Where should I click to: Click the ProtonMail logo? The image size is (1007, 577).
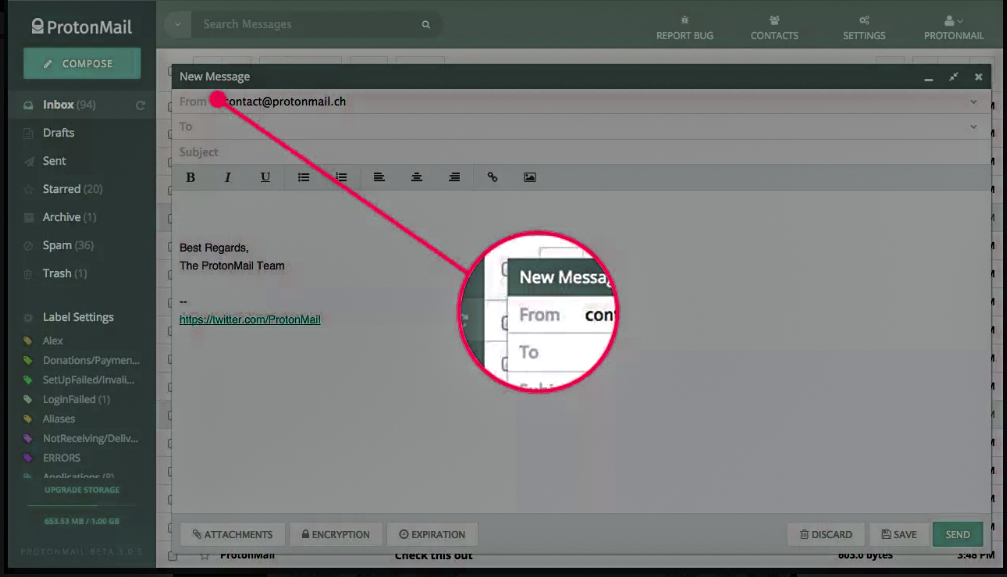coord(82,27)
